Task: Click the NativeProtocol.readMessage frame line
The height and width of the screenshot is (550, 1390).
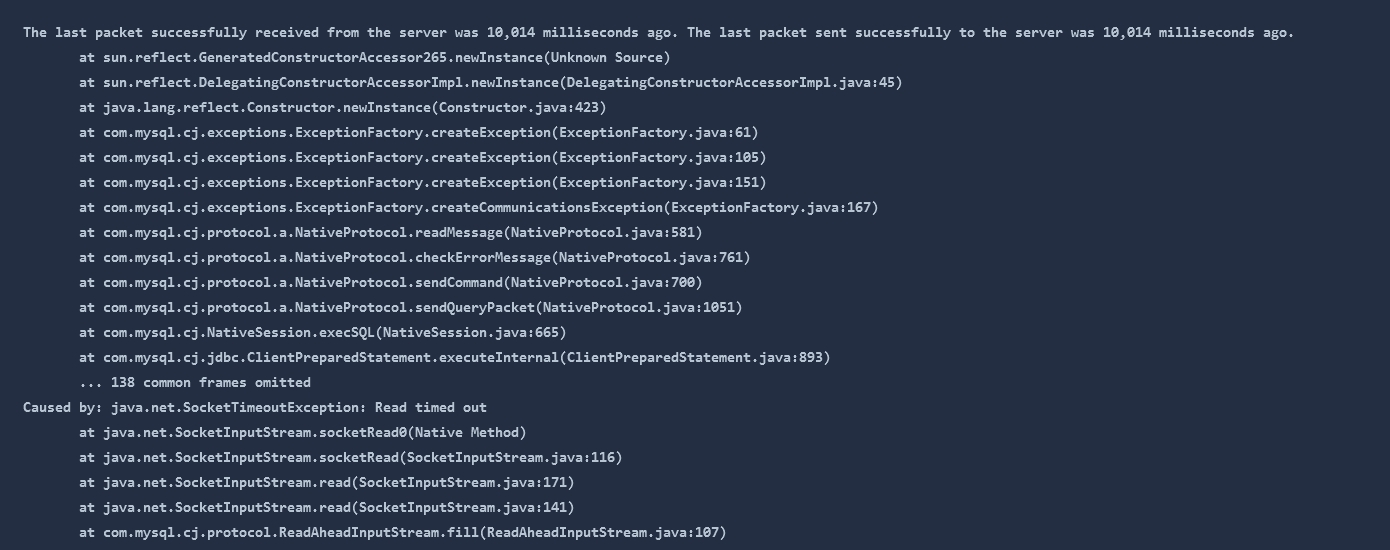Action: pyautogui.click(x=391, y=233)
